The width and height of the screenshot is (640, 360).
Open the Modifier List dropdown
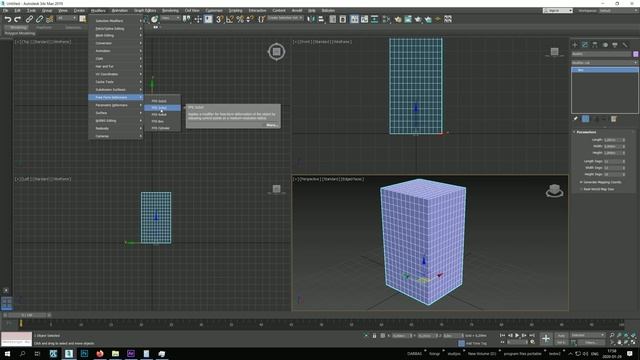tap(604, 62)
